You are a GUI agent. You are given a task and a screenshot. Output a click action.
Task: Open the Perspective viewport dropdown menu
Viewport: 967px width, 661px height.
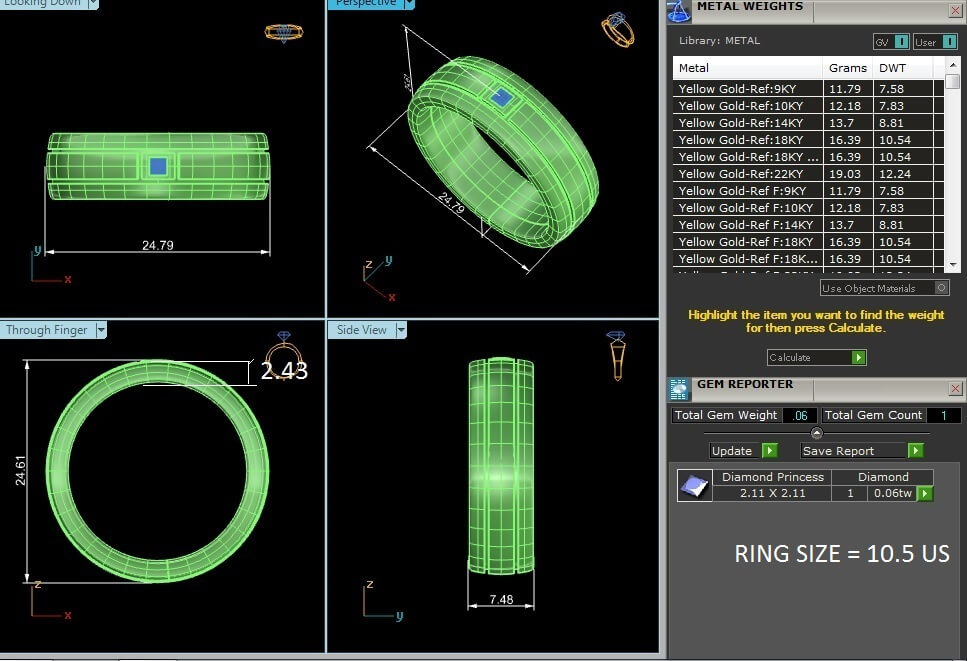tap(408, 3)
